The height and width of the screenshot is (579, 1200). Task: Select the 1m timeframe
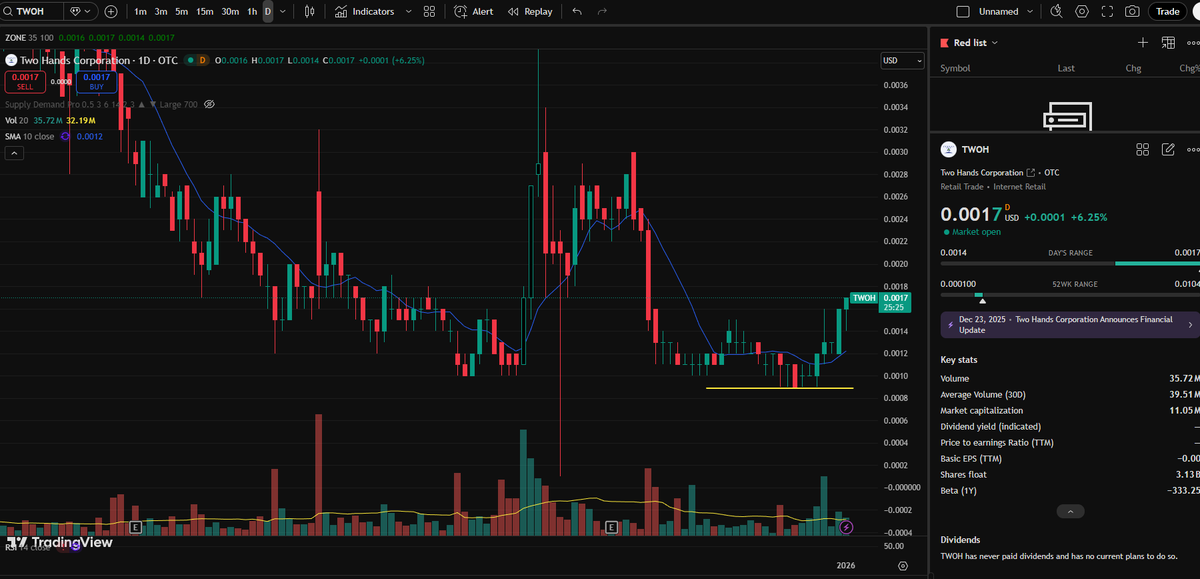pos(140,12)
